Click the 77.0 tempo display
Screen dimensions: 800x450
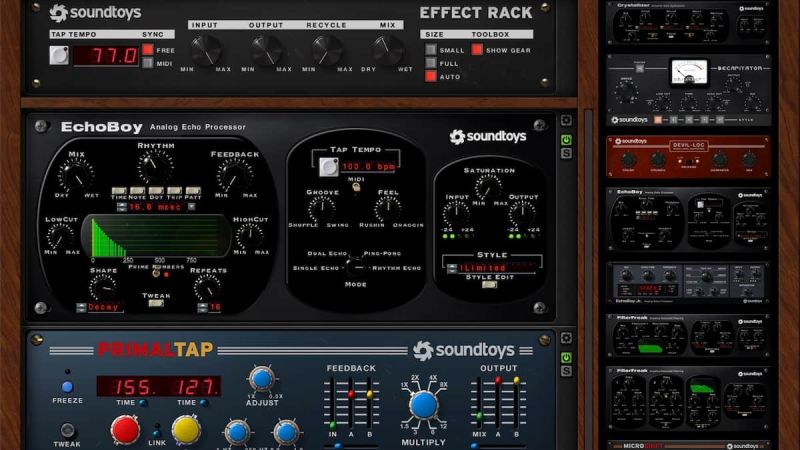point(106,56)
